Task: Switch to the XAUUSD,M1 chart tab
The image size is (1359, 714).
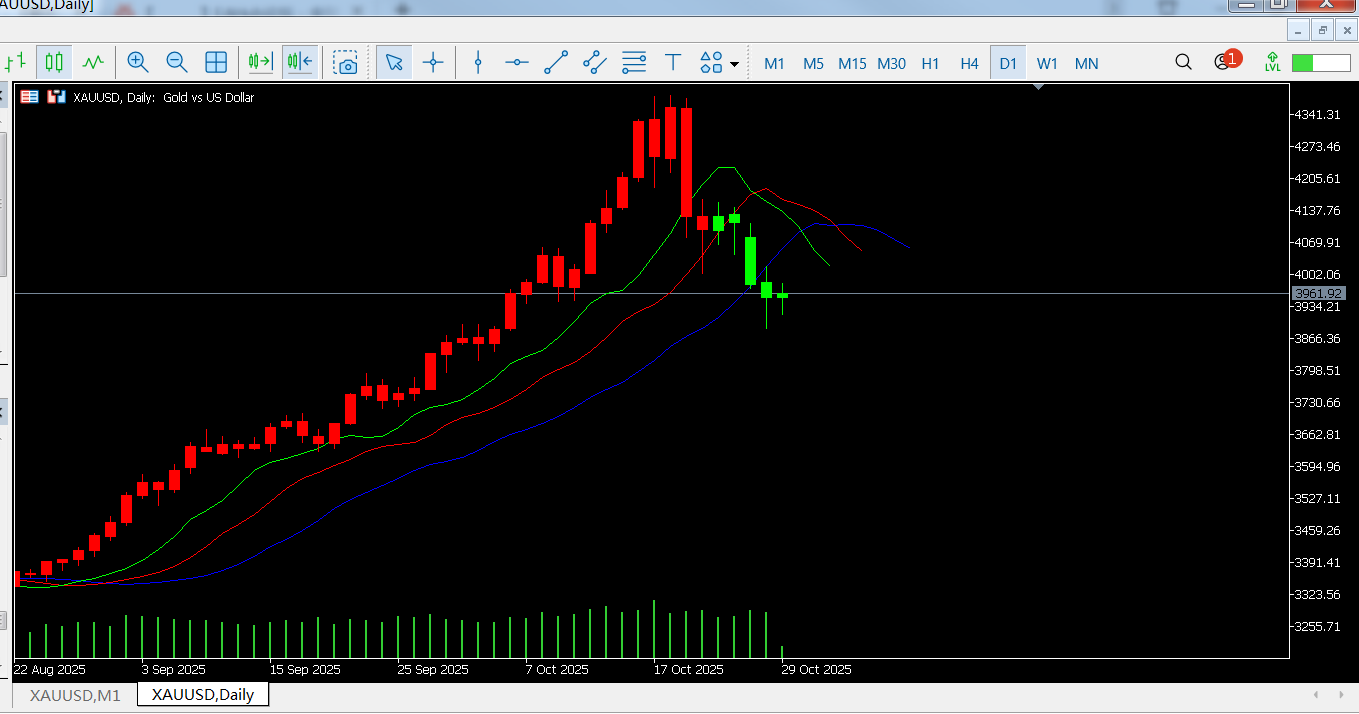Action: [x=75, y=695]
